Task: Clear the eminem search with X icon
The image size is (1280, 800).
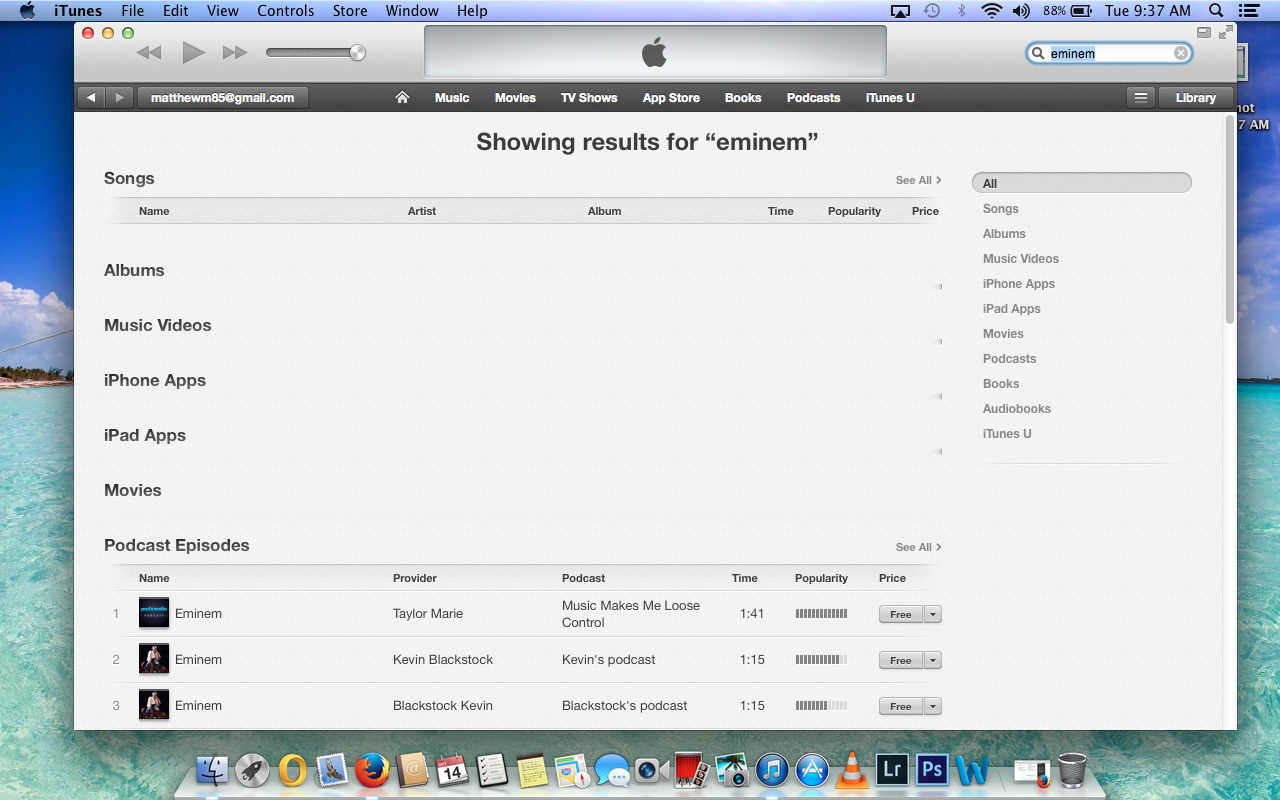Action: 1181,53
